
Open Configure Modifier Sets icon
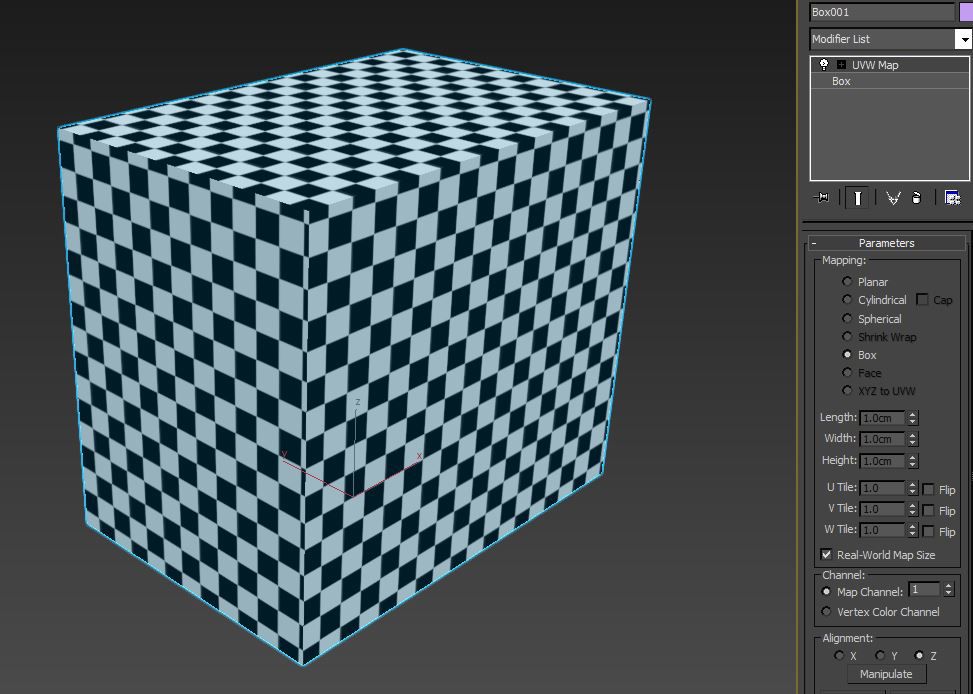[x=951, y=198]
